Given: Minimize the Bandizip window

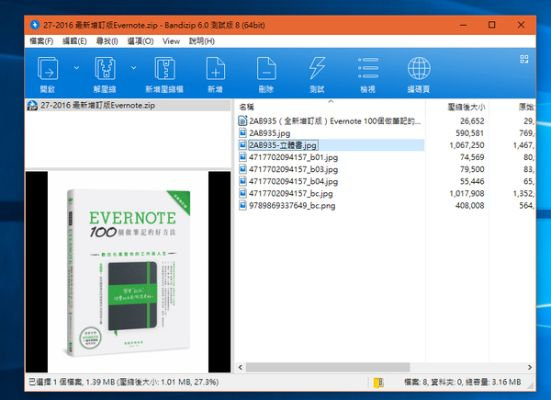Looking at the screenshot, I should [x=464, y=25].
